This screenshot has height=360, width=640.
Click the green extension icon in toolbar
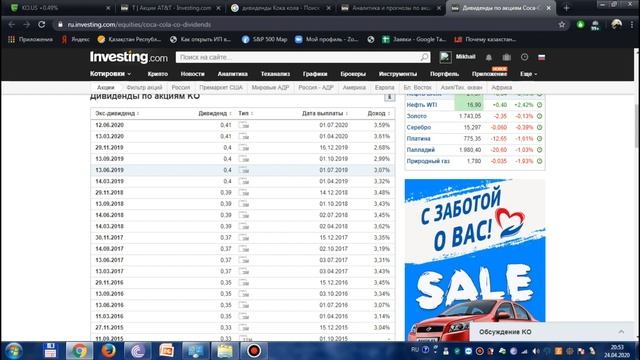(580, 24)
